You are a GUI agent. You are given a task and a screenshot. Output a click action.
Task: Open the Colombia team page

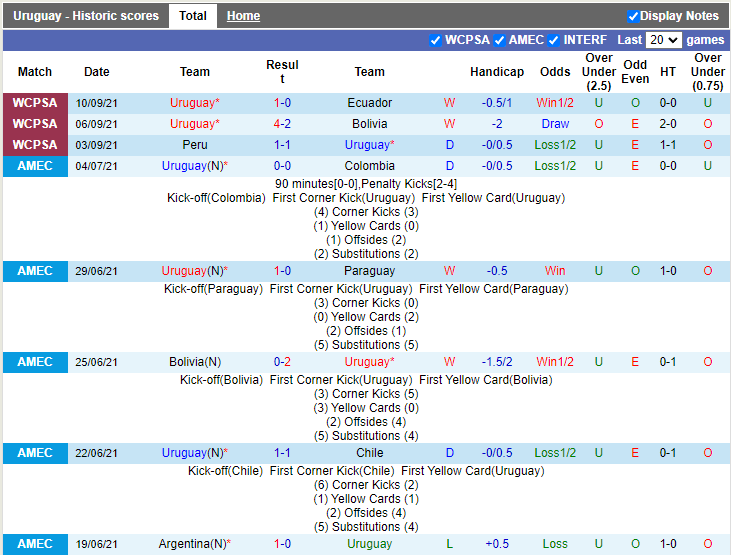click(369, 166)
